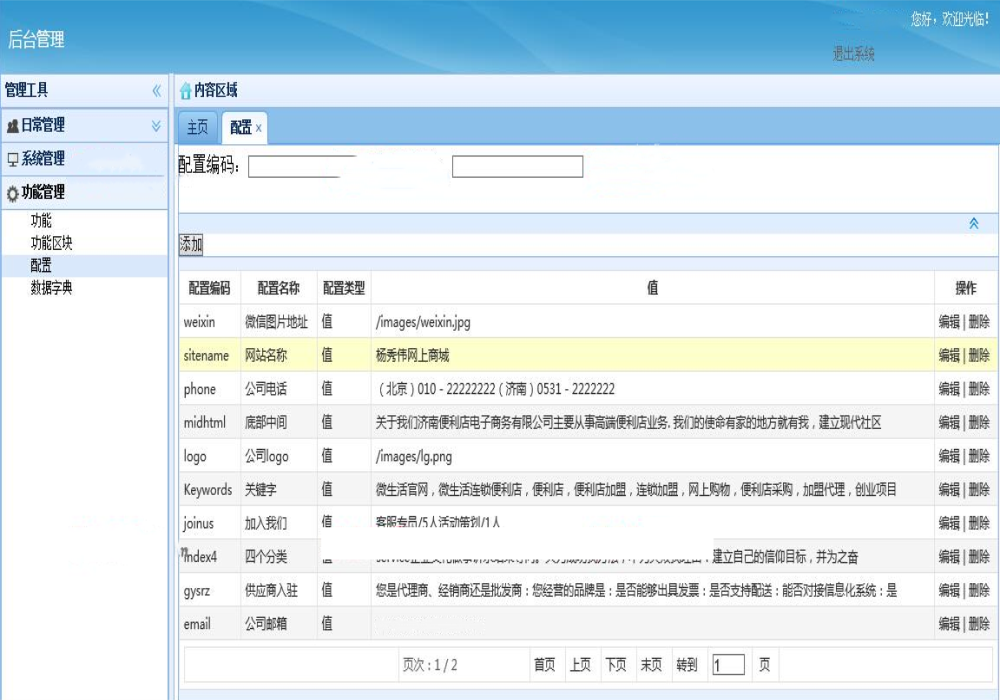The width and height of the screenshot is (1000, 700).
Task: Select 数据字典 in the sidebar tree
Action: click(x=51, y=288)
